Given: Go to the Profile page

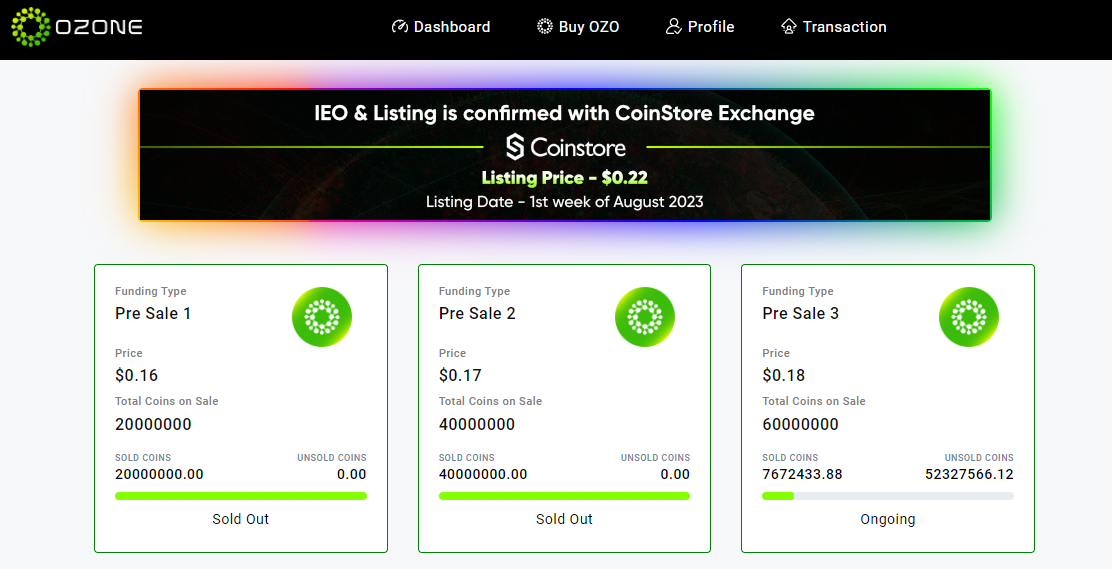Looking at the screenshot, I should [700, 27].
